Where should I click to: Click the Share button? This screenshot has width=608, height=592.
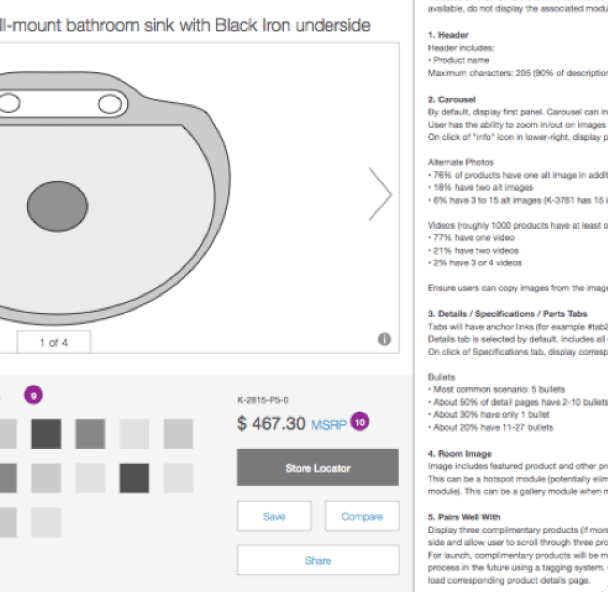pos(318,560)
